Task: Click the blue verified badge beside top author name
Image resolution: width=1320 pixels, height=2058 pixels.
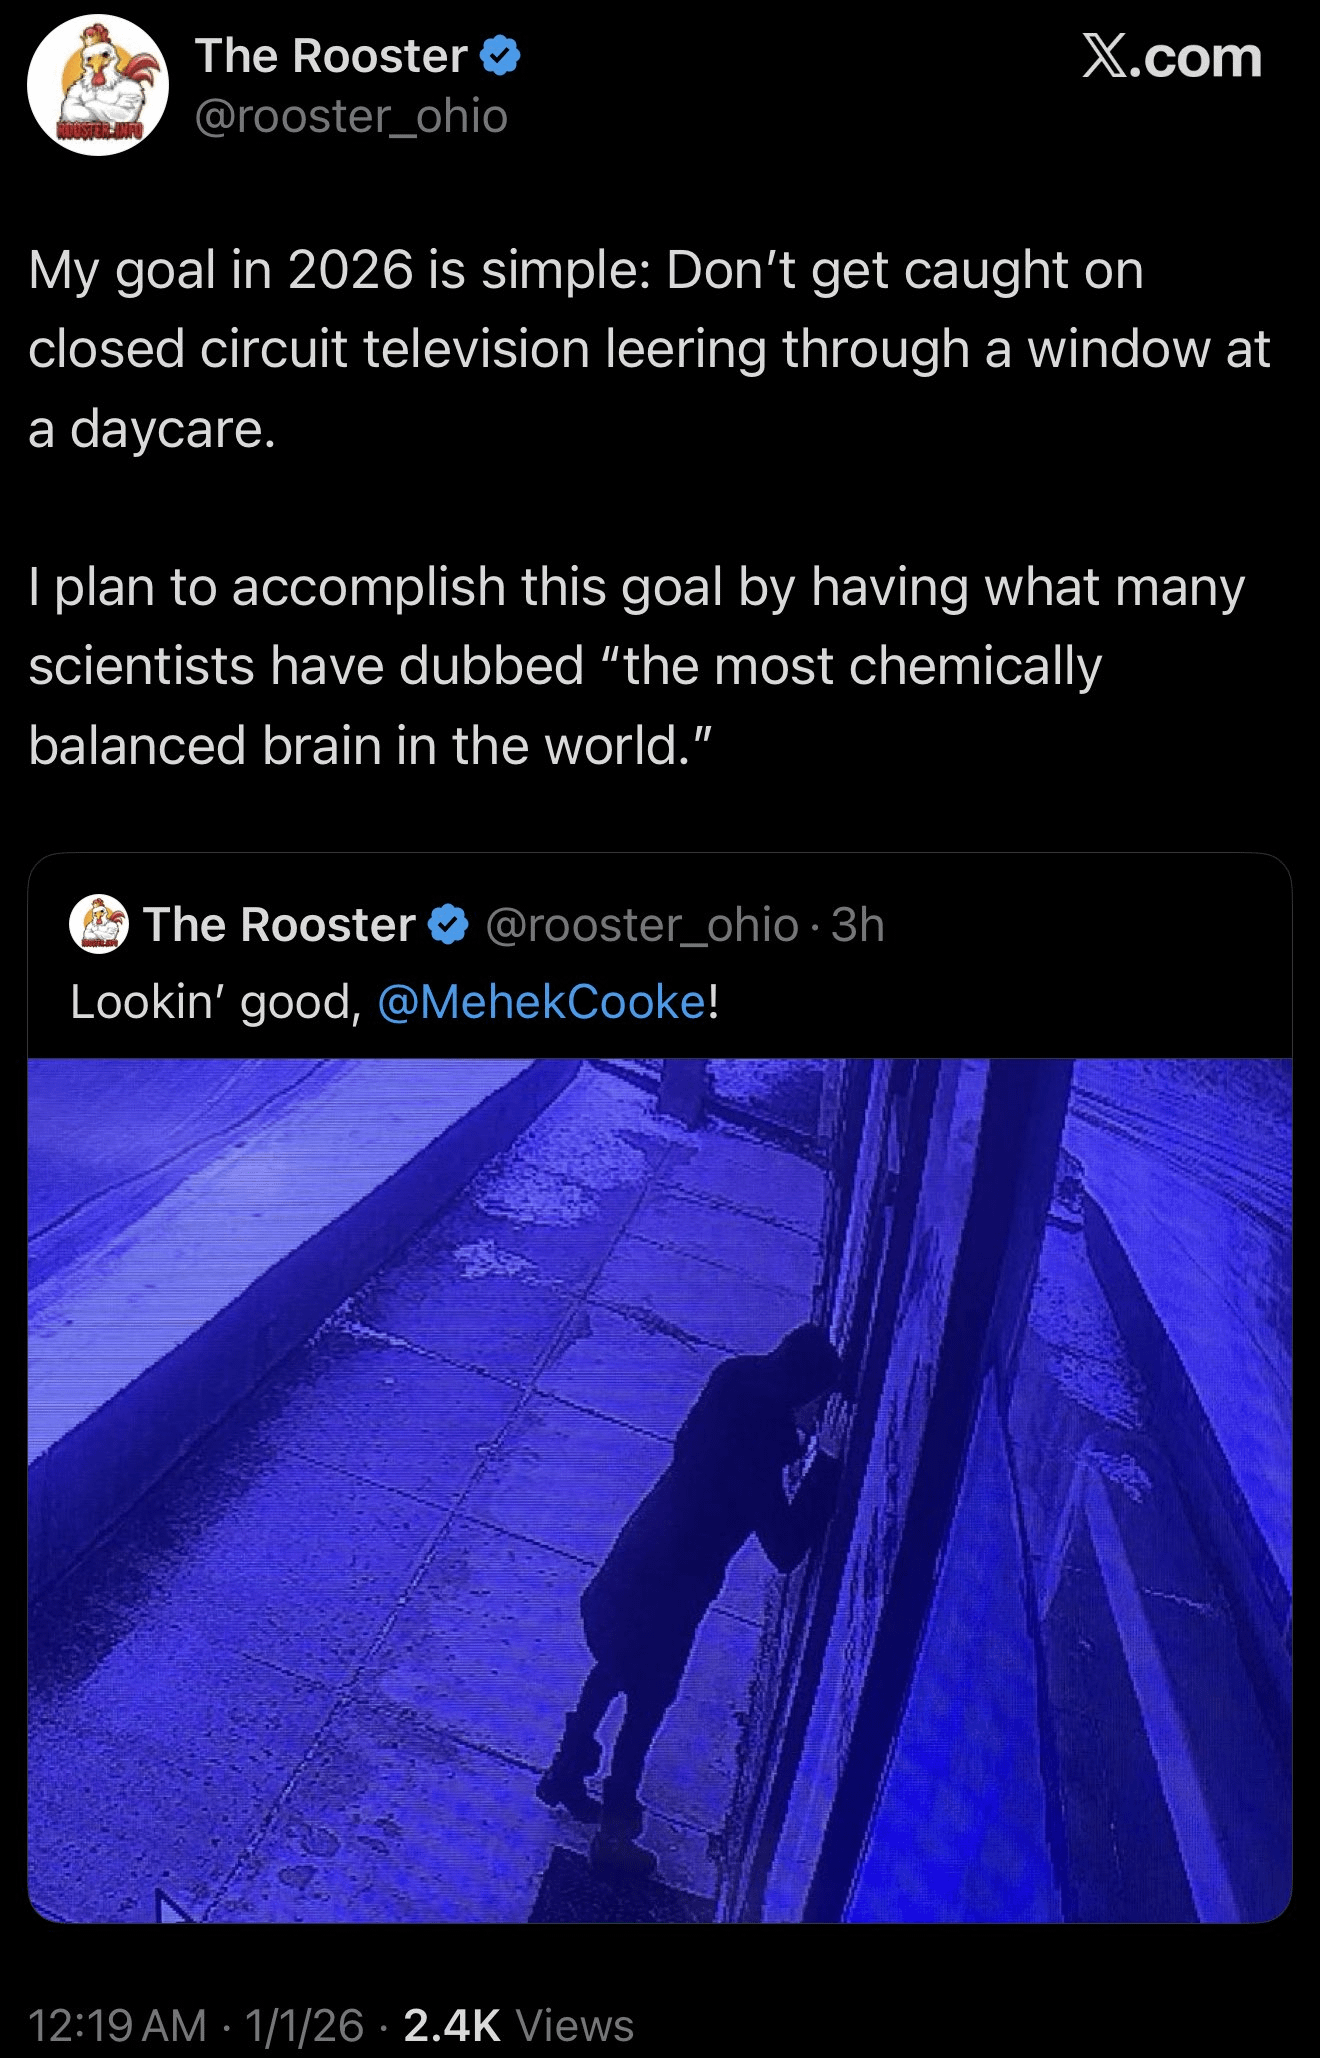Action: pos(501,57)
